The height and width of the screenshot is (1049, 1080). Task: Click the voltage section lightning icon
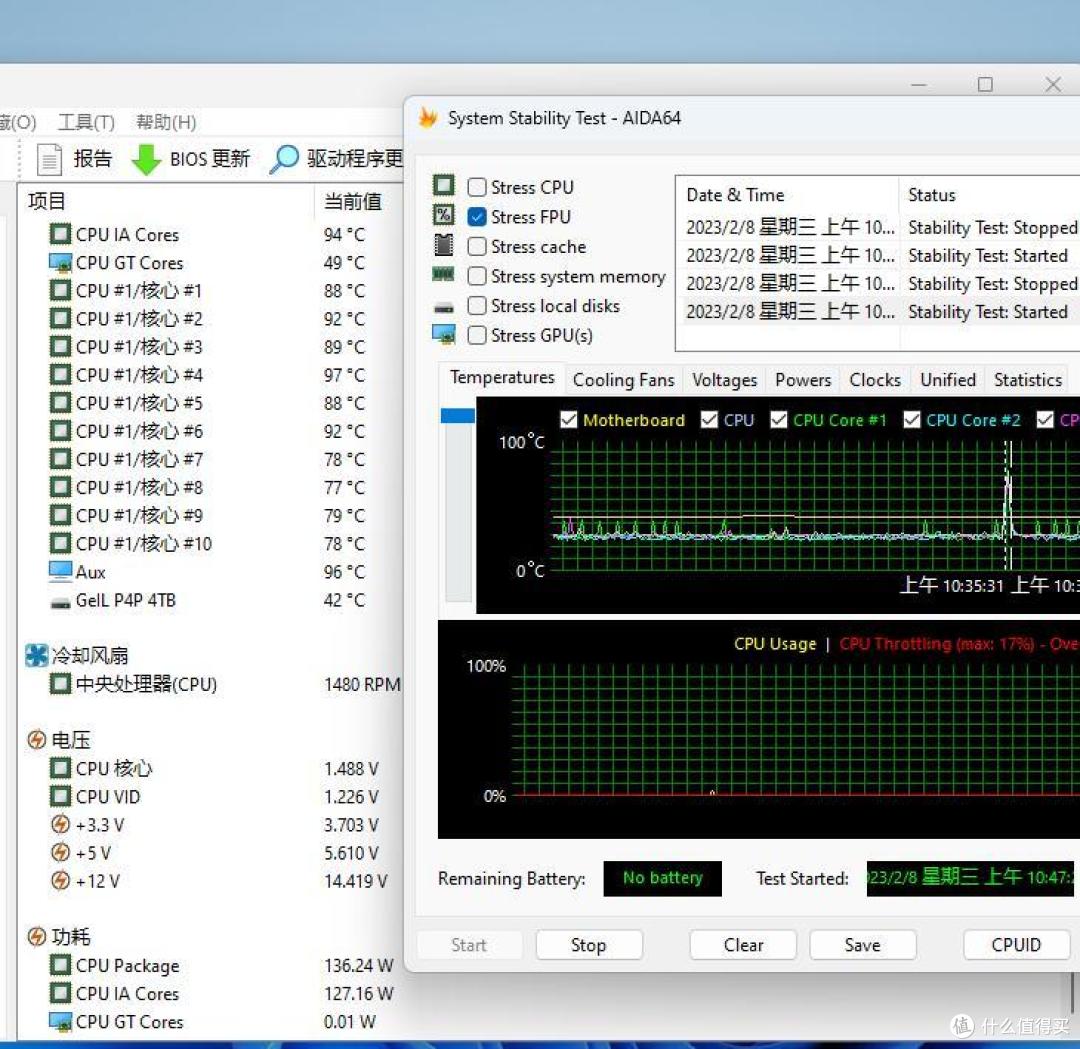point(37,740)
